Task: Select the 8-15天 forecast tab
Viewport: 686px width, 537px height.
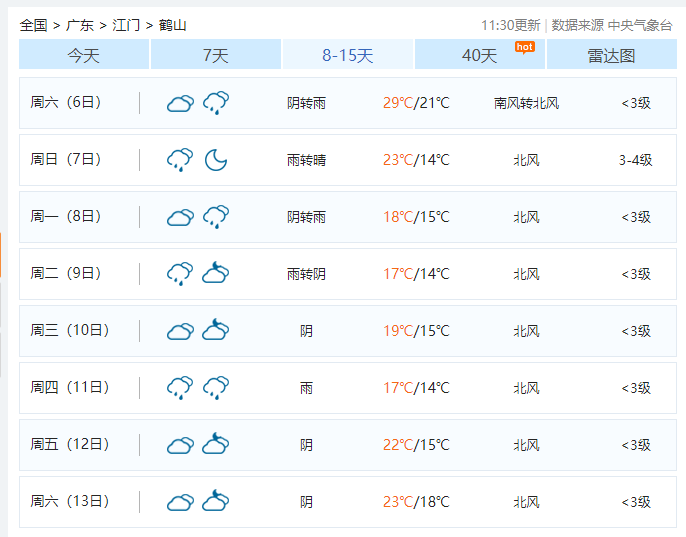Action: [x=348, y=54]
